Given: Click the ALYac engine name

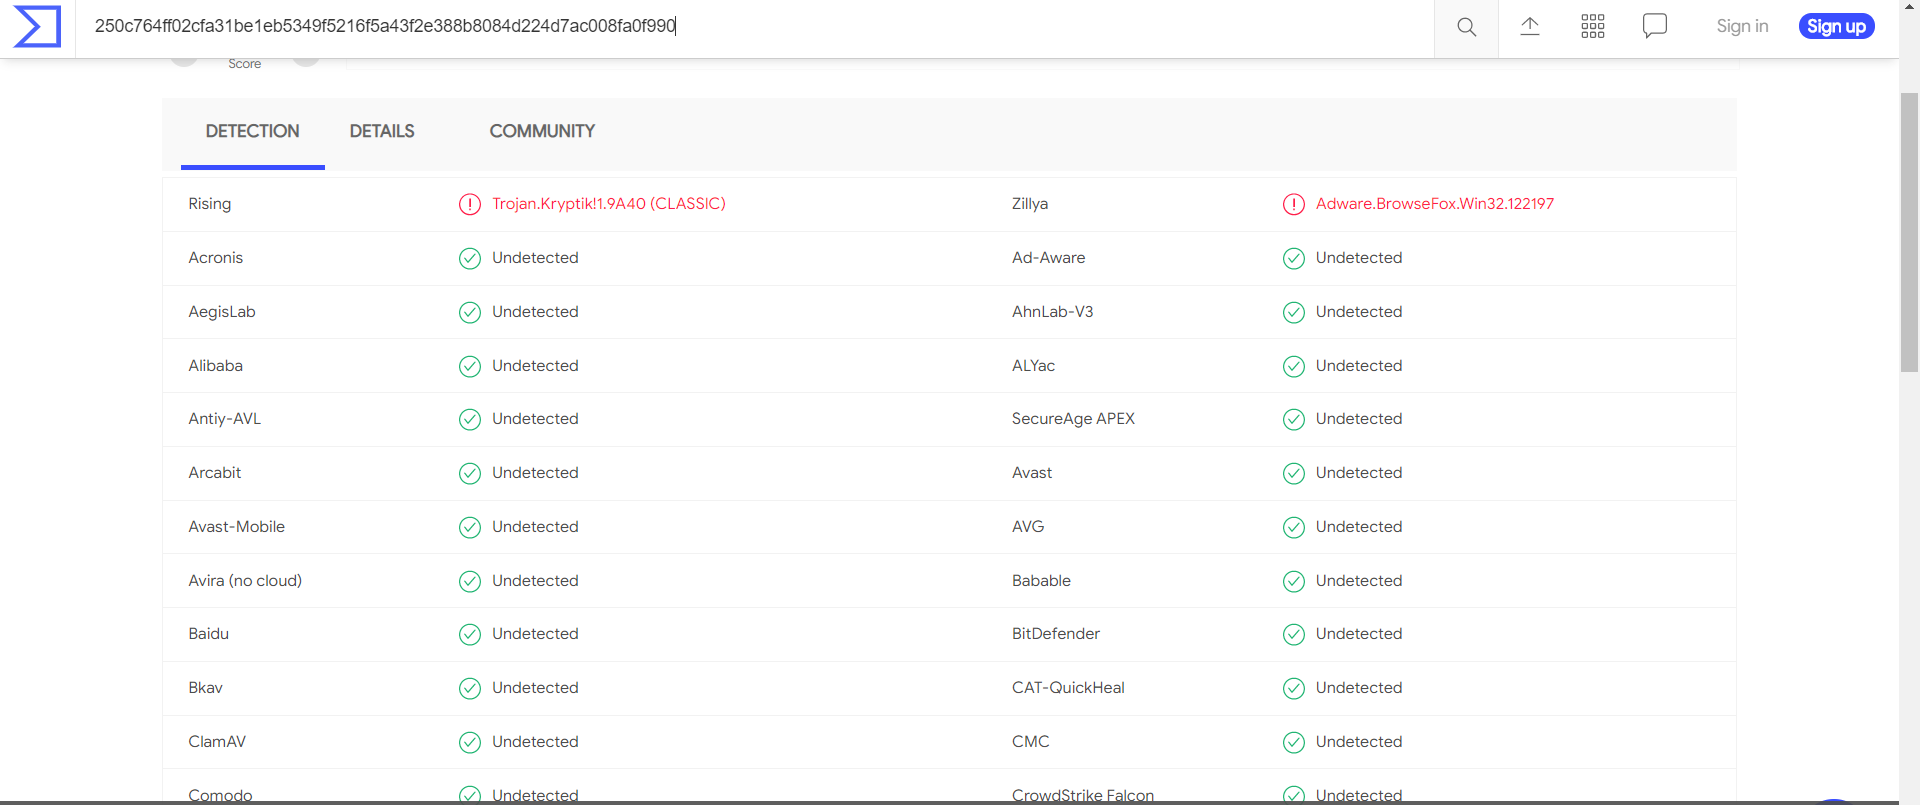Looking at the screenshot, I should point(1033,366).
